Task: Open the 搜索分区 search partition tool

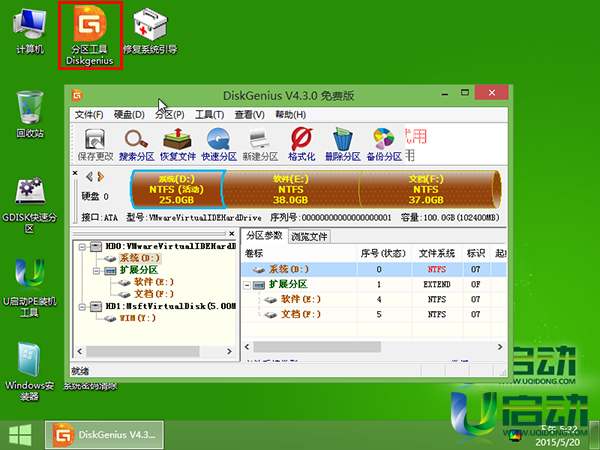Action: coord(136,145)
